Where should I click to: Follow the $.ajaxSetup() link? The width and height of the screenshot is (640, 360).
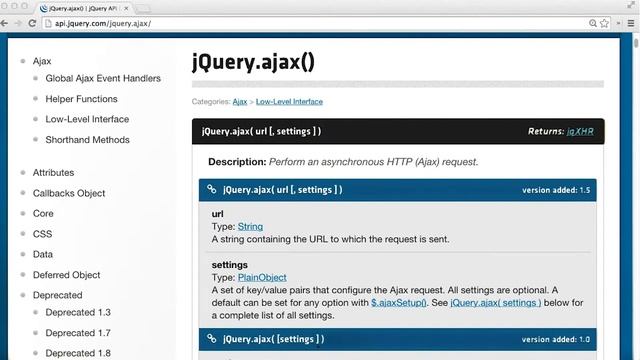398,303
